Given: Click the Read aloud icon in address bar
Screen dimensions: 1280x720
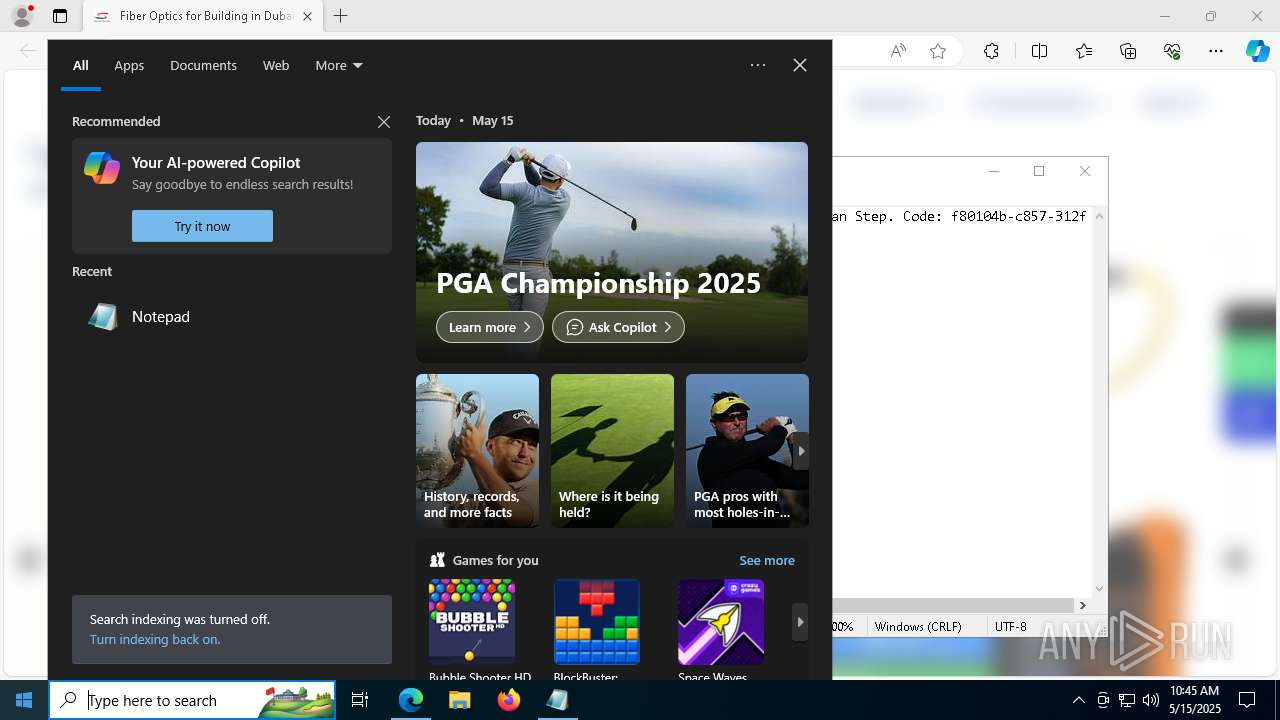Looking at the screenshot, I should [x=898, y=51].
